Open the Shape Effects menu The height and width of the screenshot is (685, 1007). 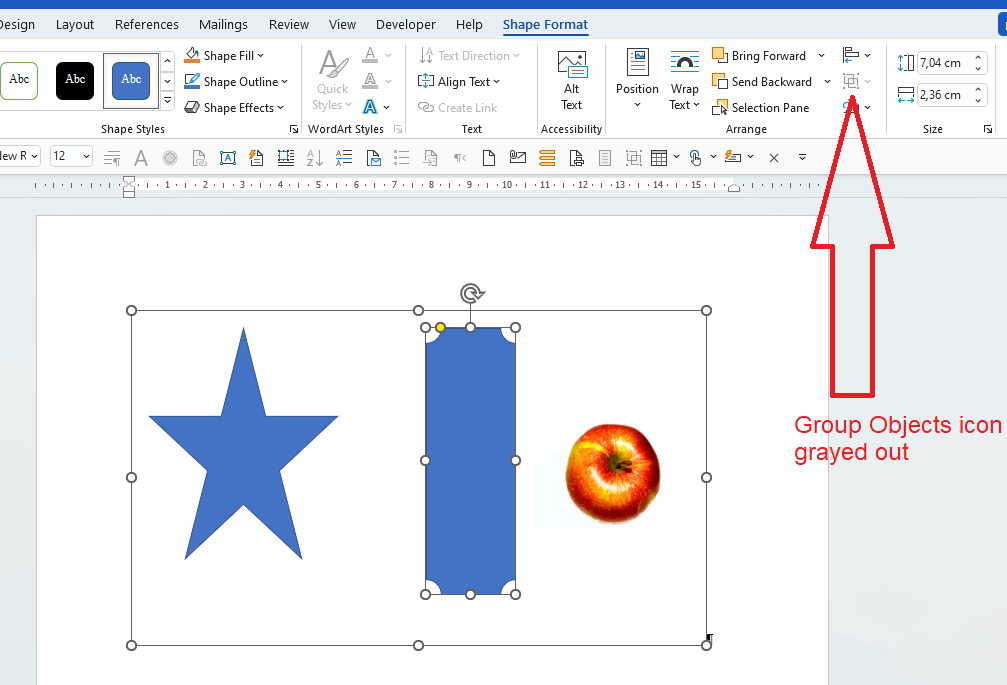pyautogui.click(x=234, y=108)
